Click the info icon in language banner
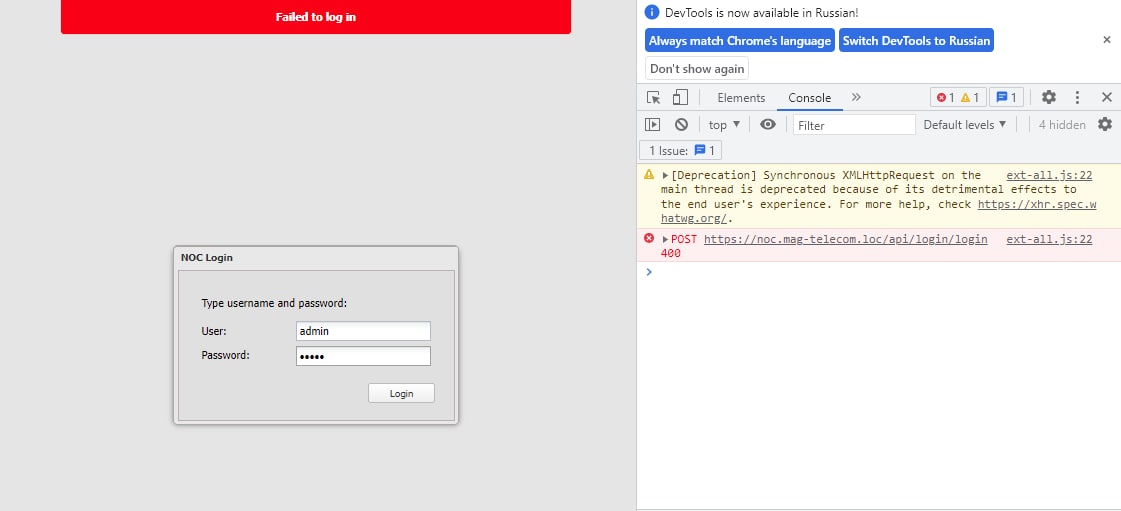Image resolution: width=1121 pixels, height=511 pixels. [651, 12]
